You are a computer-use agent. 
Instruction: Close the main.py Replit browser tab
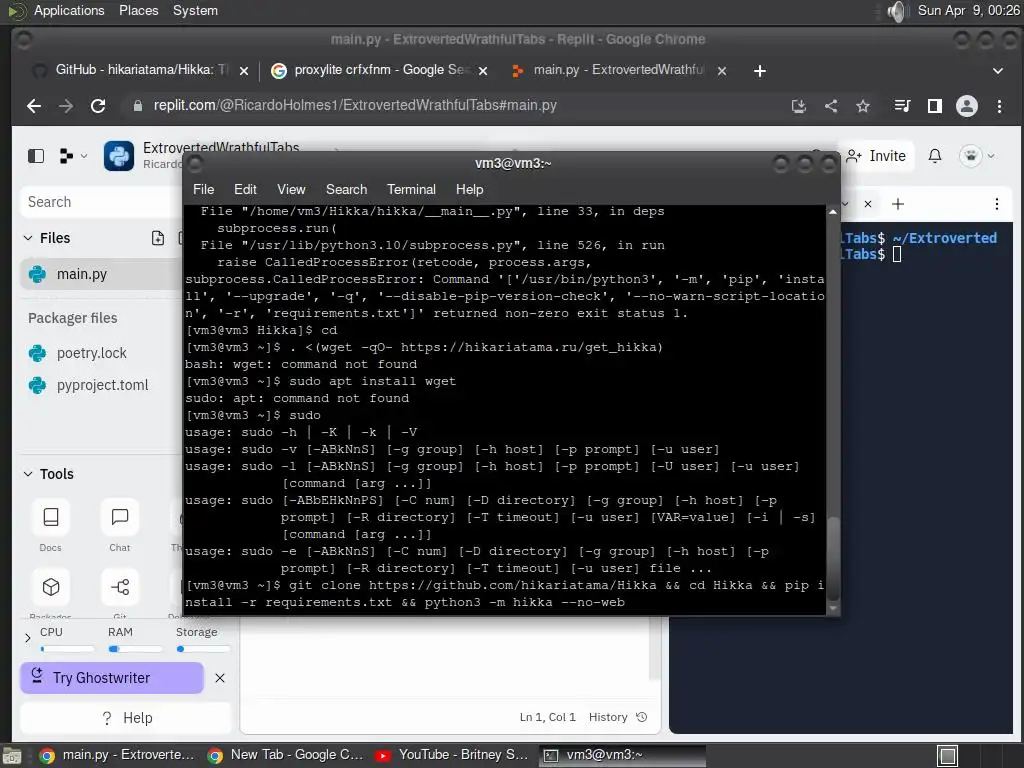coord(722,71)
